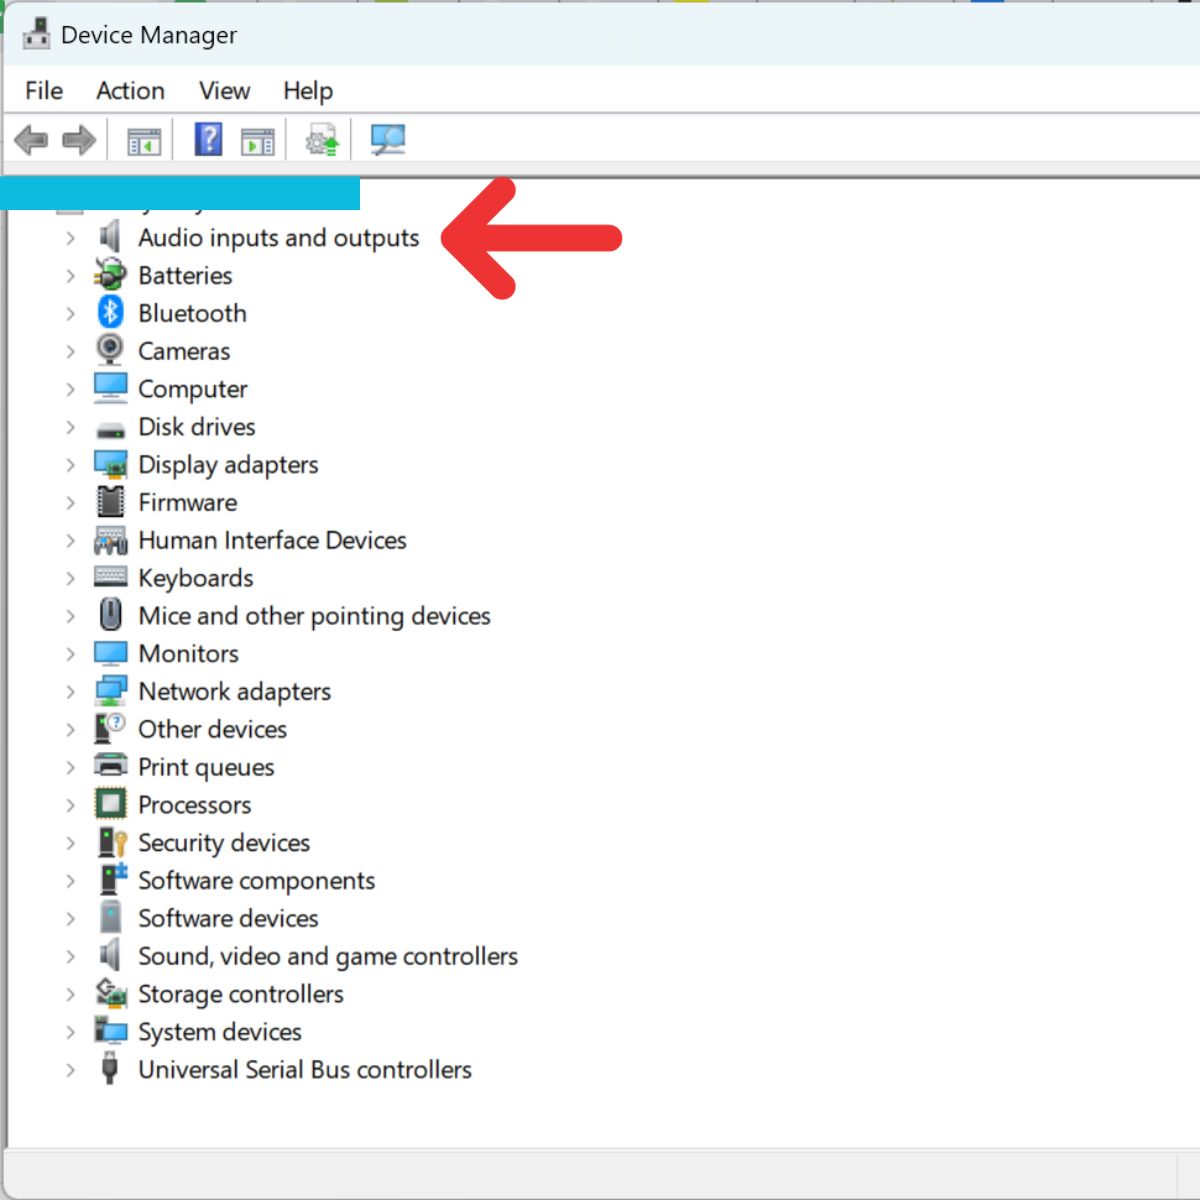The height and width of the screenshot is (1200, 1200).
Task: Open the File menu
Action: [43, 91]
